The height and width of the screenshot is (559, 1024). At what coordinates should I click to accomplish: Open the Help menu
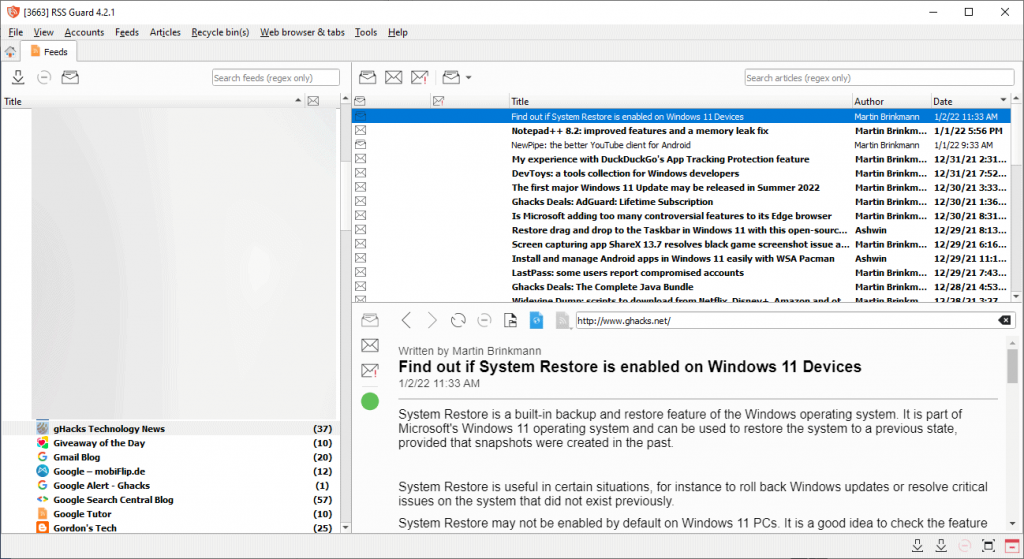coord(398,32)
